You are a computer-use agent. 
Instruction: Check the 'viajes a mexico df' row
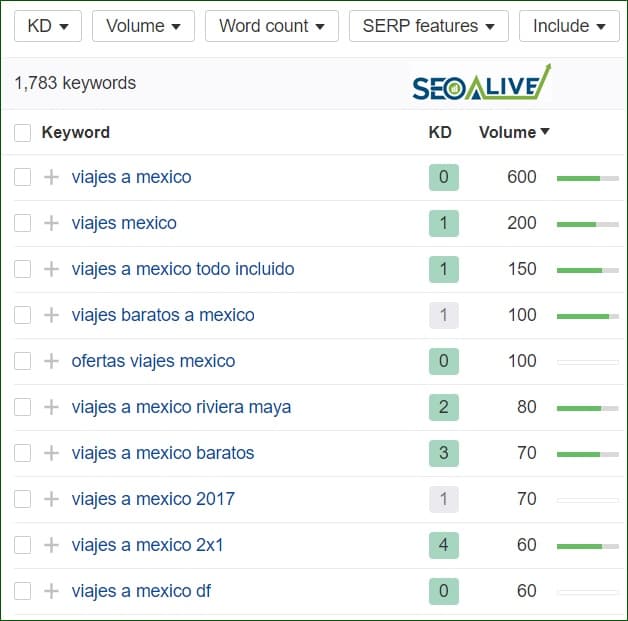pyautogui.click(x=22, y=591)
